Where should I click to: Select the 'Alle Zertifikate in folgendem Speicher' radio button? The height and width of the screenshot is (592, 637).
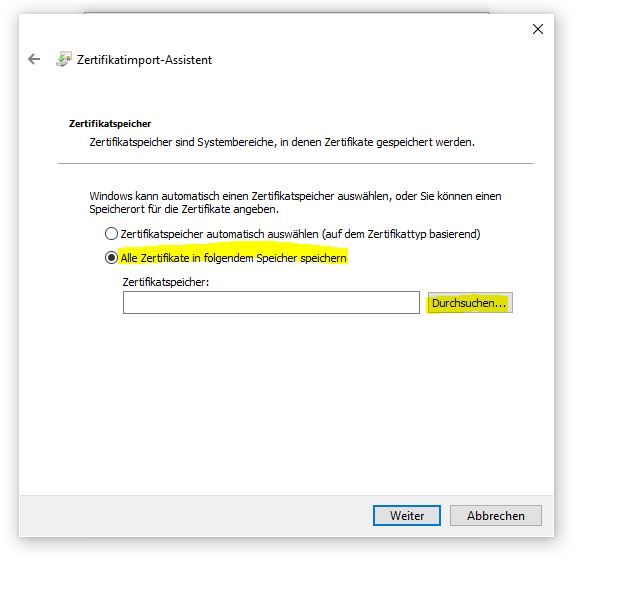pos(111,258)
